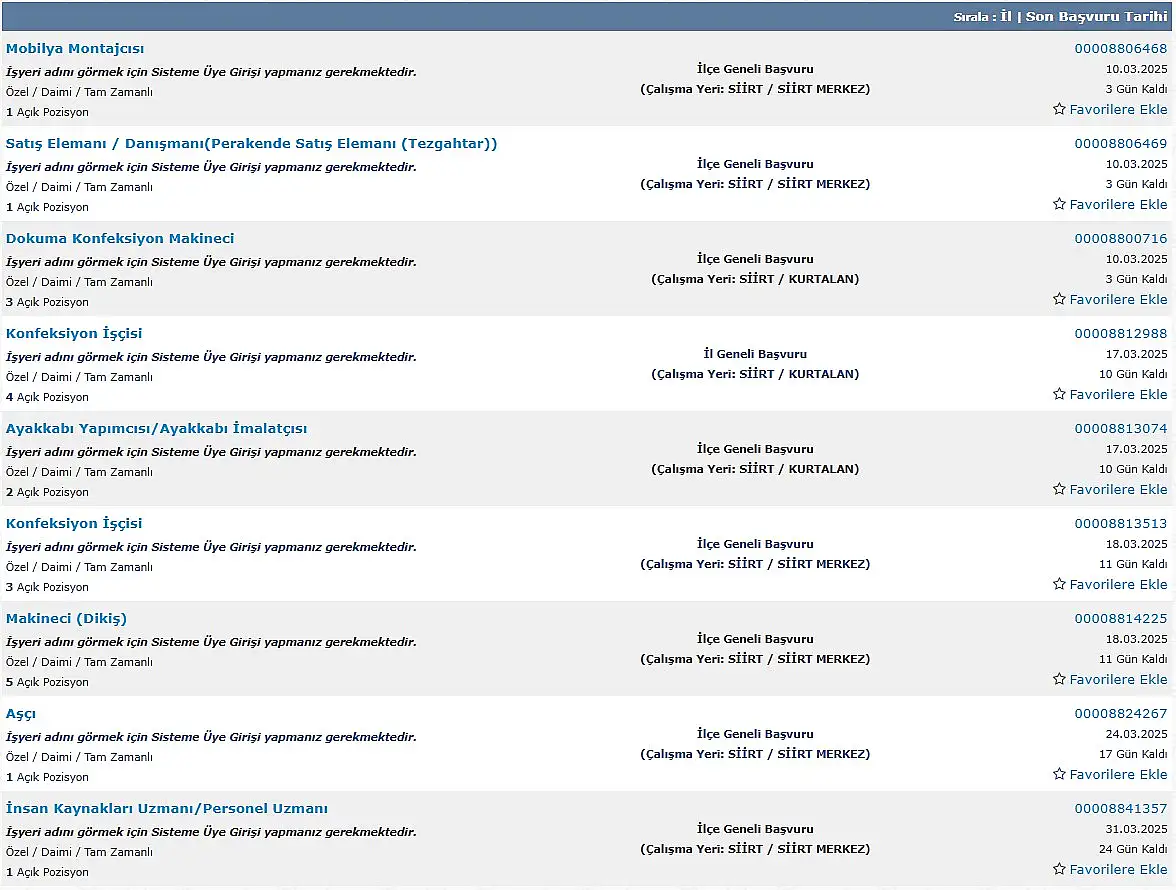The width and height of the screenshot is (1176, 890).
Task: Open Konfeksiyon İşçisi listing with 4 positions
Action: pyautogui.click(x=74, y=334)
